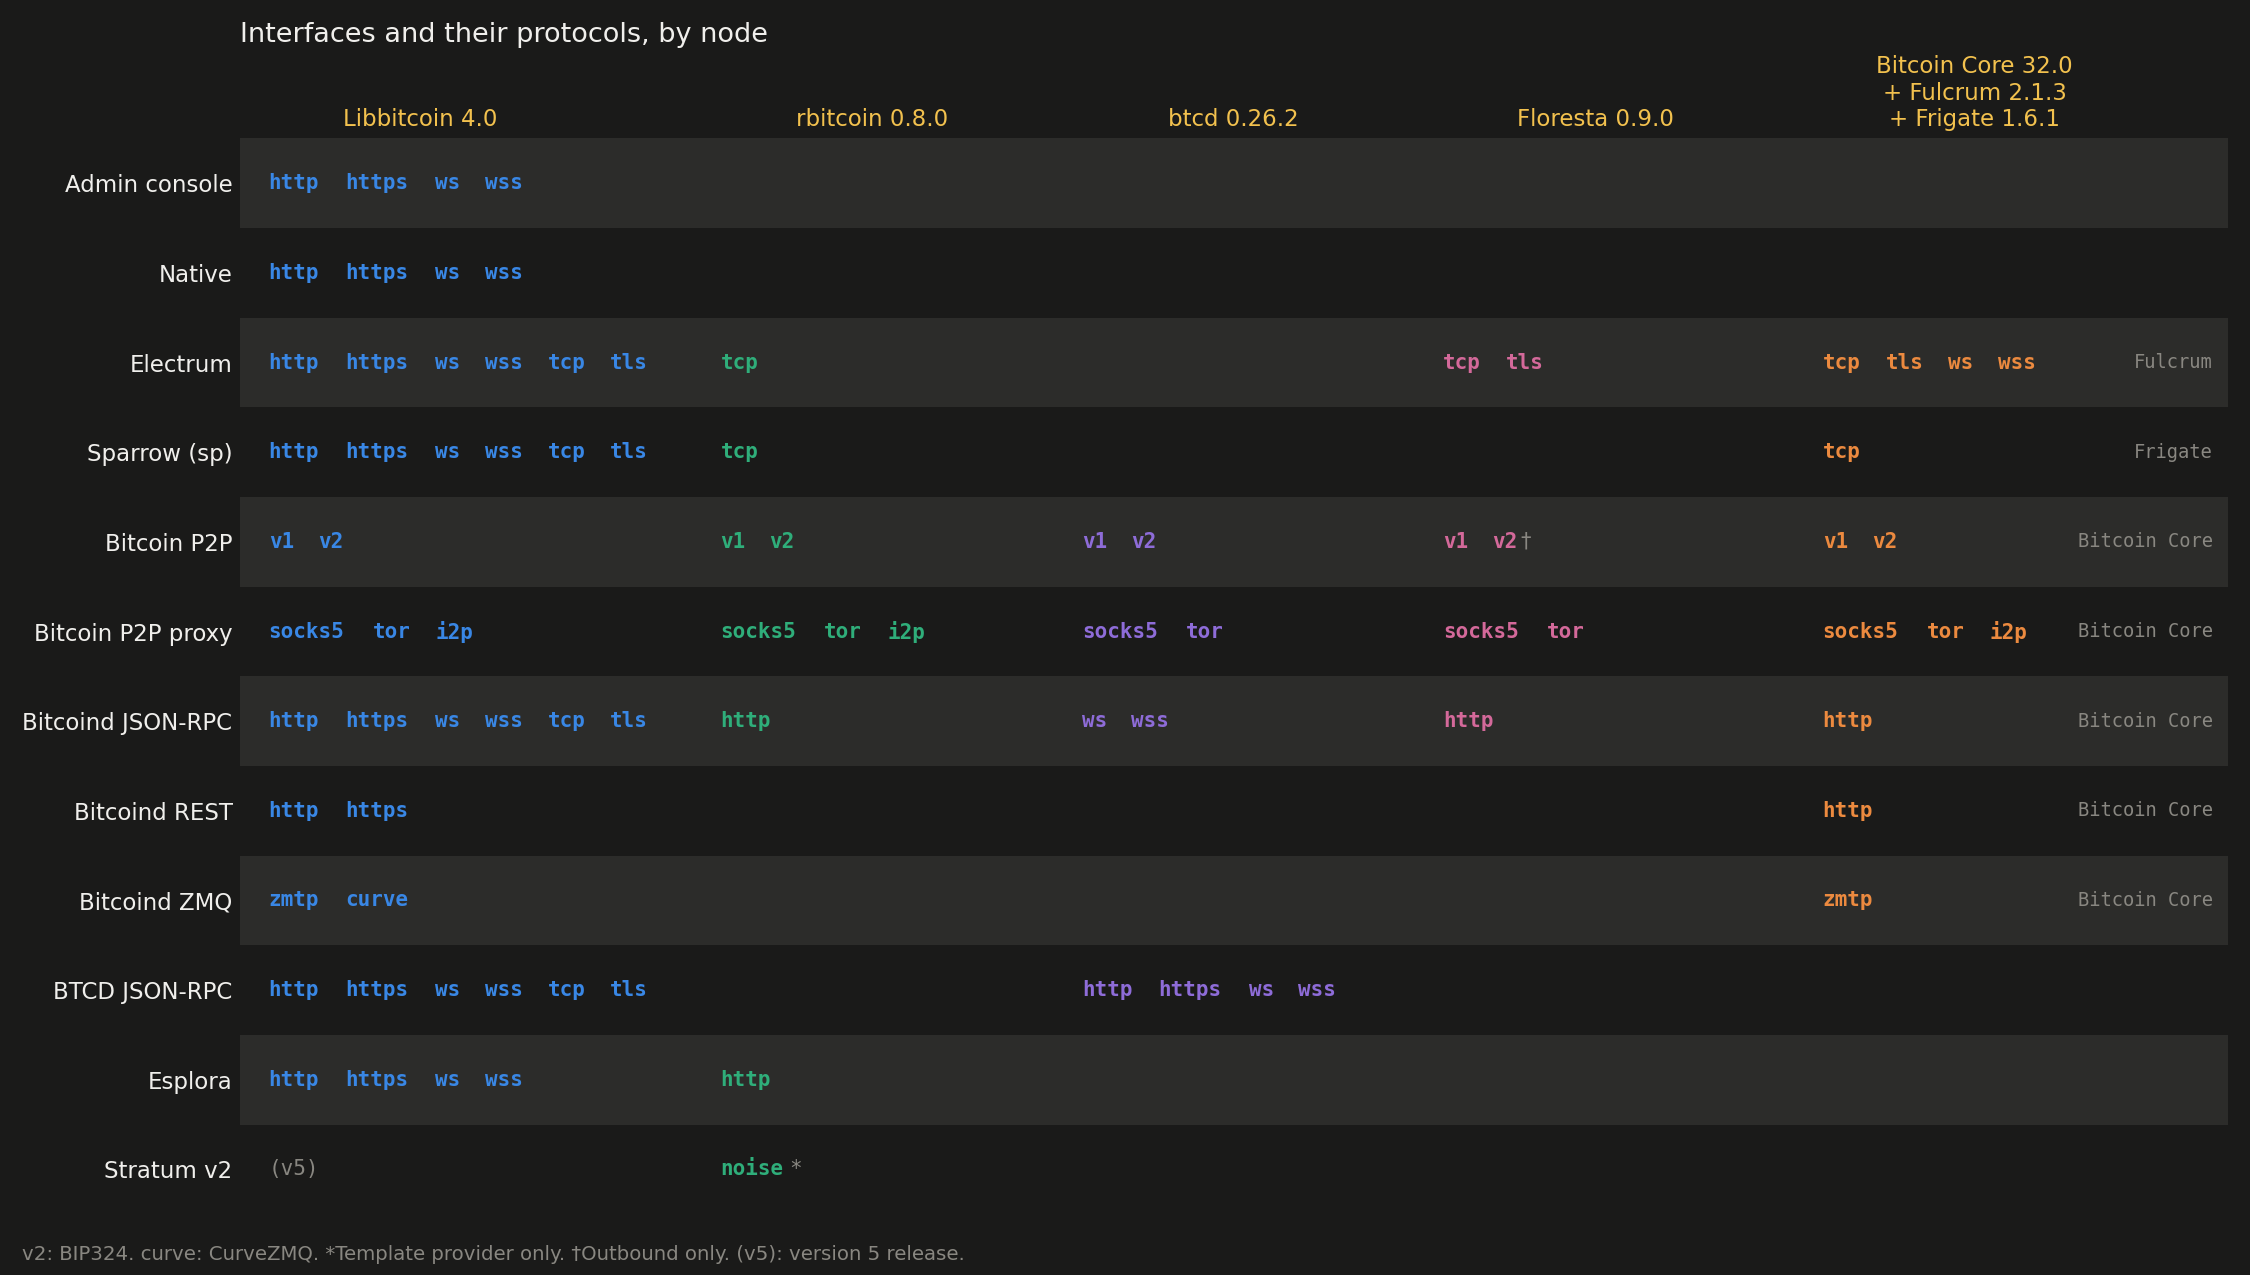Viewport: 2250px width, 1275px height.
Task: Click Floresta's pink 'http' in JSON-RPC row
Action: tap(1468, 720)
